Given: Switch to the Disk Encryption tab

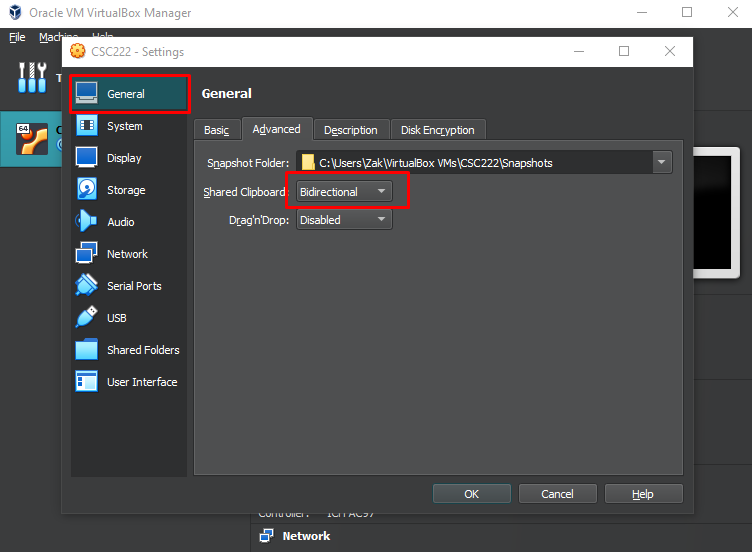Looking at the screenshot, I should pyautogui.click(x=438, y=130).
